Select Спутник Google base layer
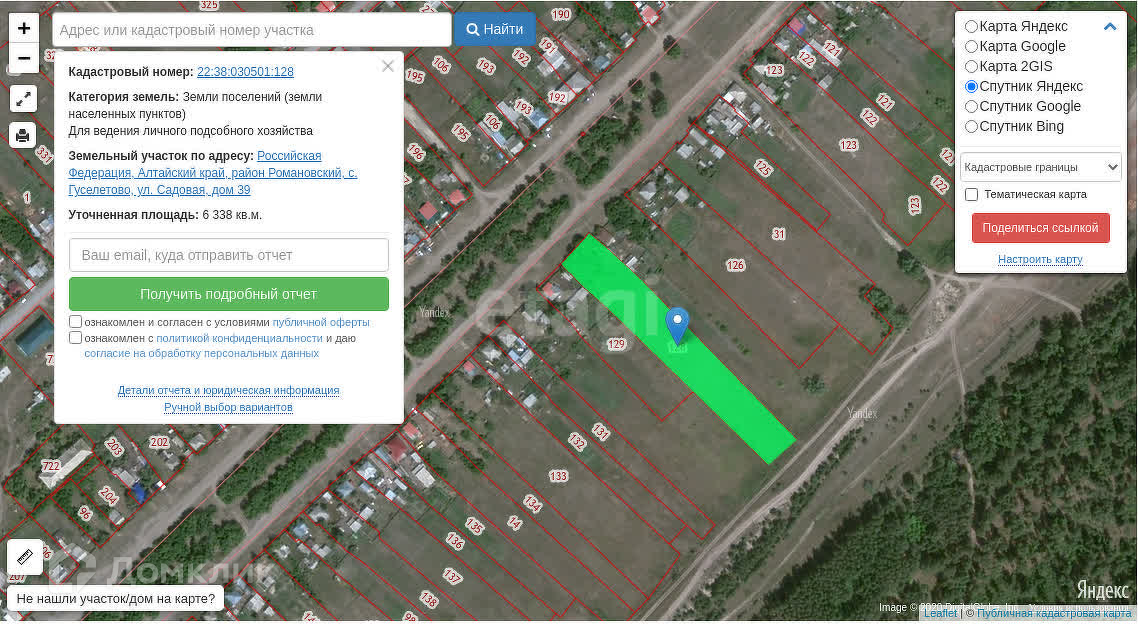 [971, 107]
